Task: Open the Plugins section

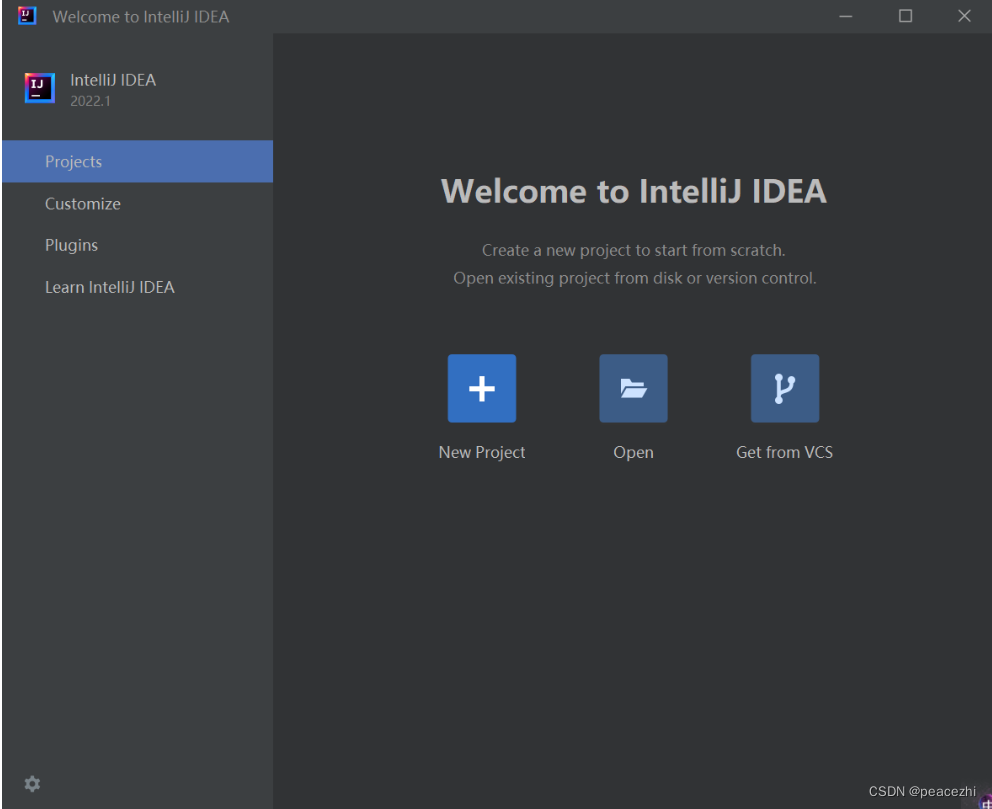Action: [72, 245]
